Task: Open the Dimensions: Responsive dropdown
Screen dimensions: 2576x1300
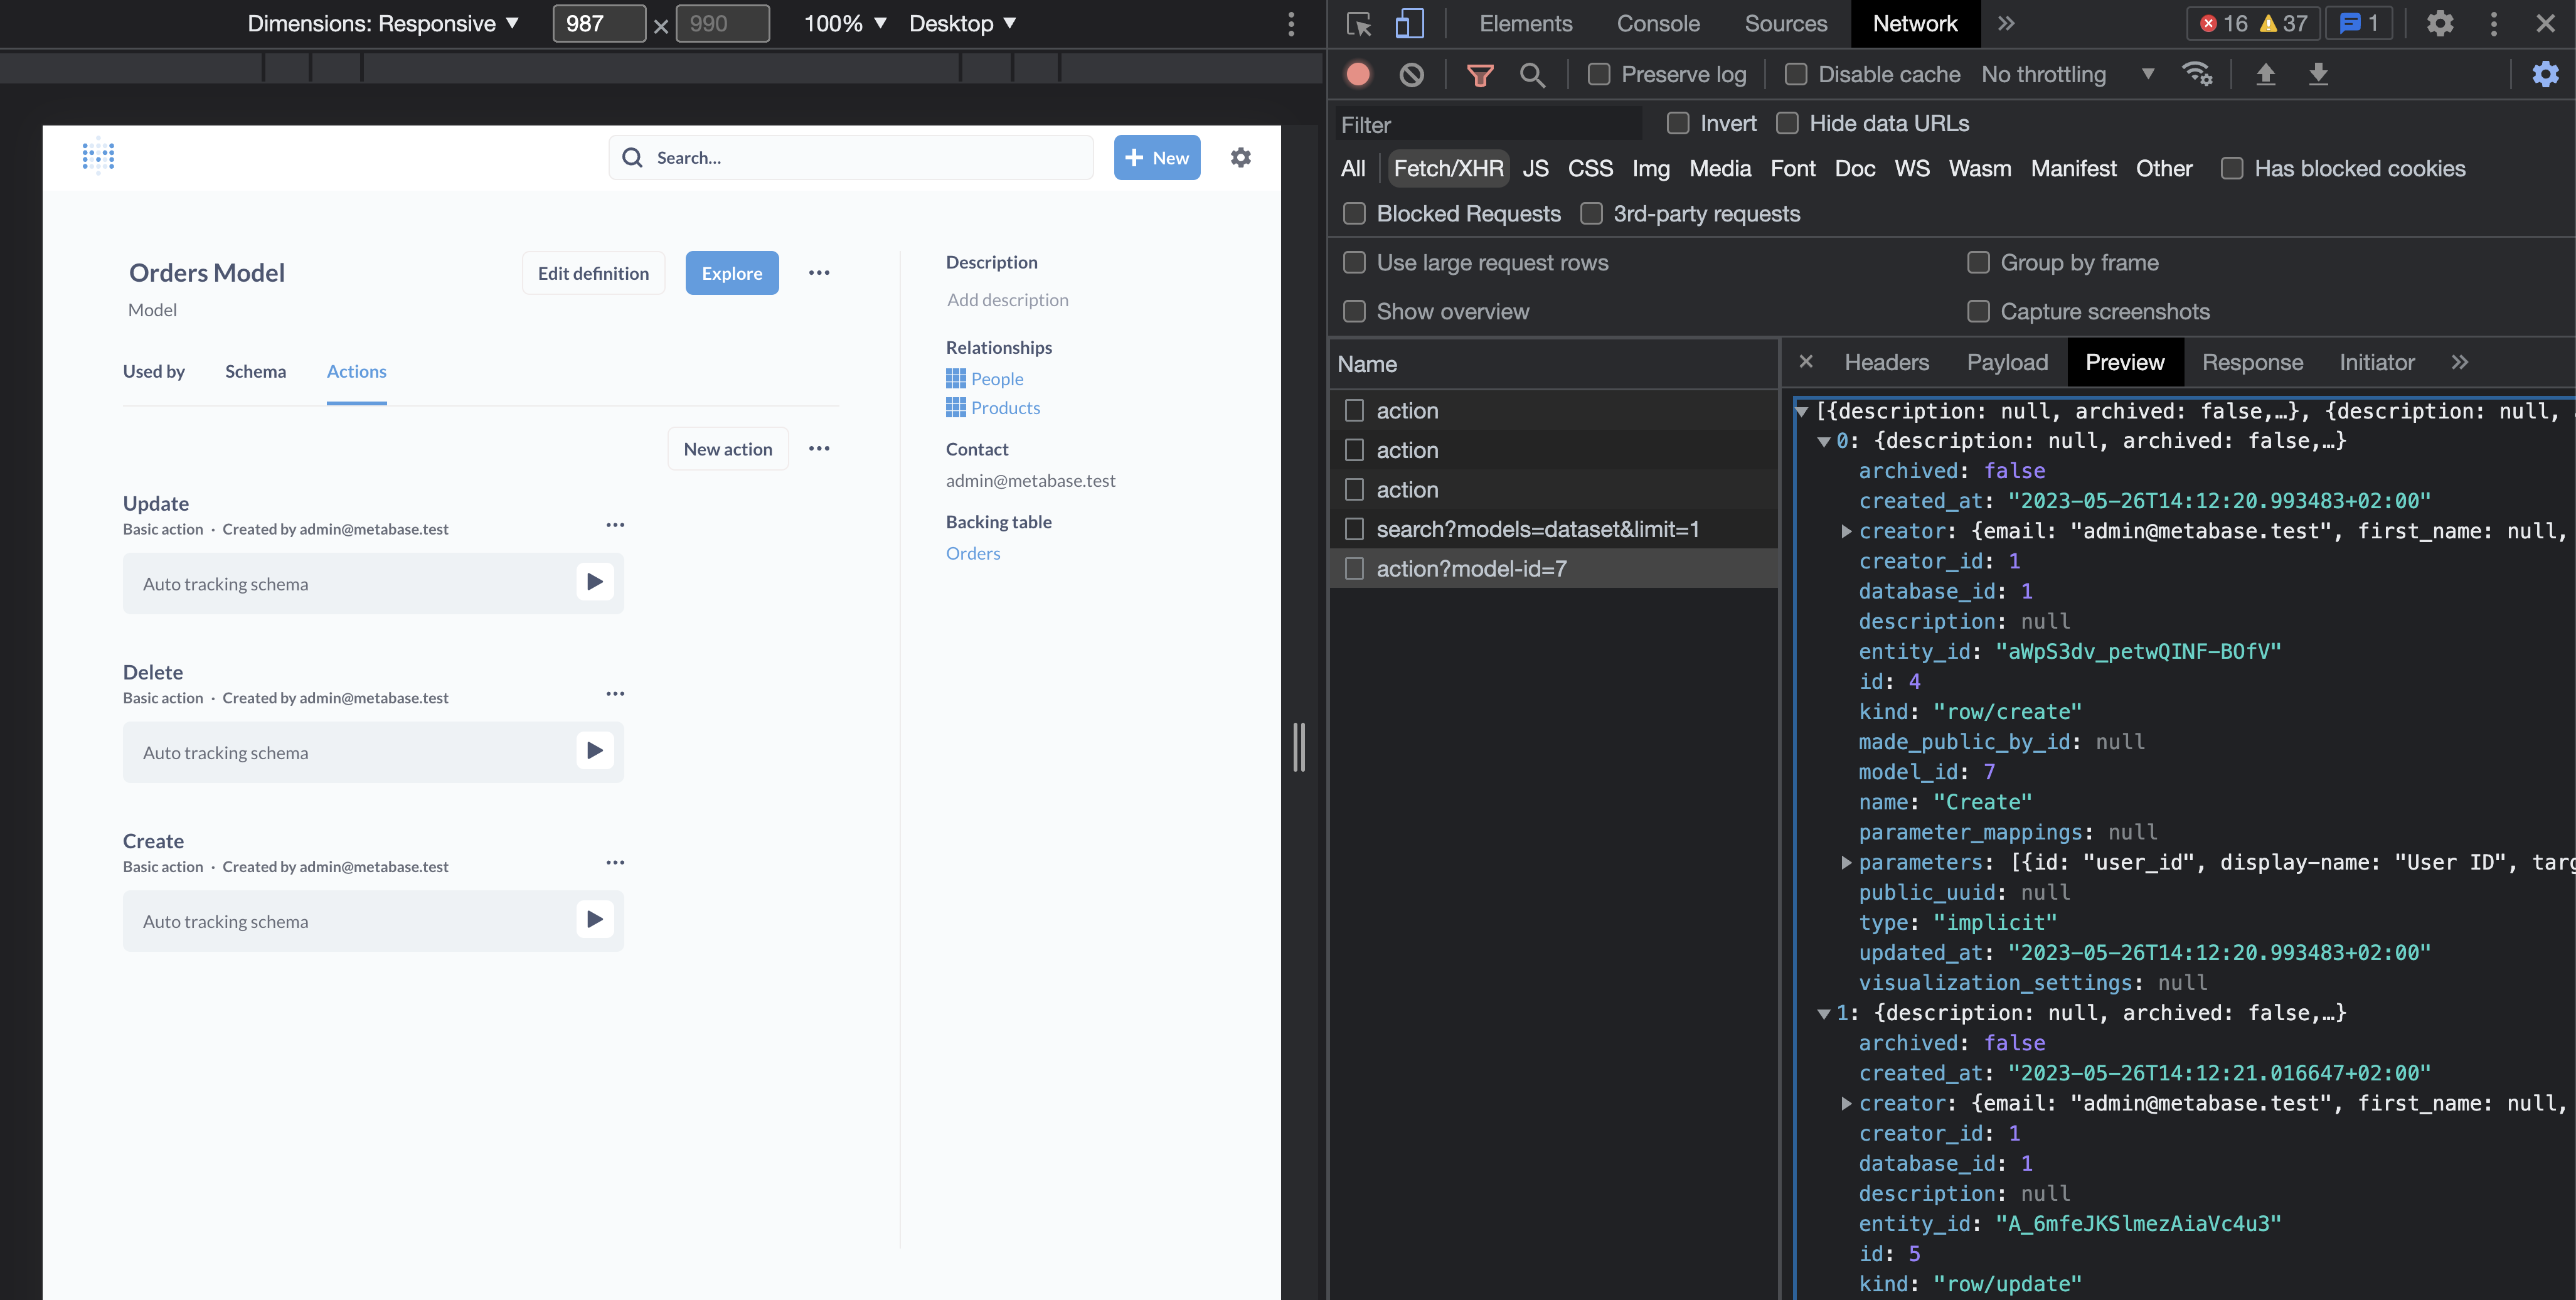Action: click(384, 23)
